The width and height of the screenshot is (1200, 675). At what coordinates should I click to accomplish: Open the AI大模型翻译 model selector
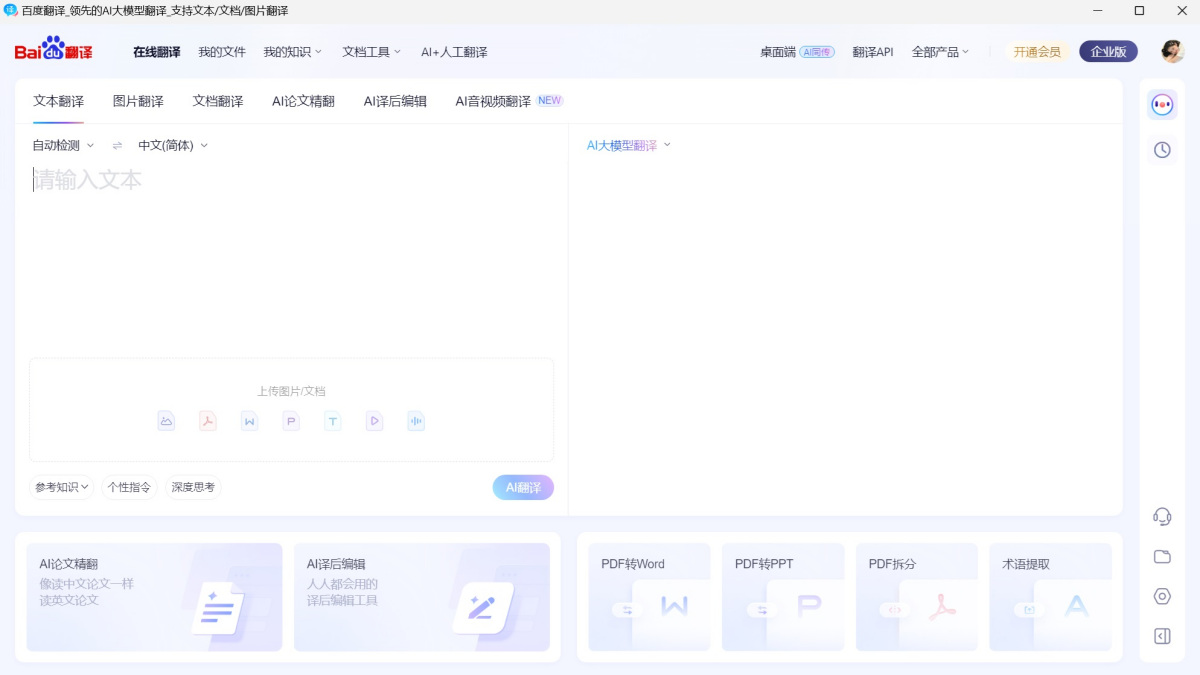pos(628,145)
